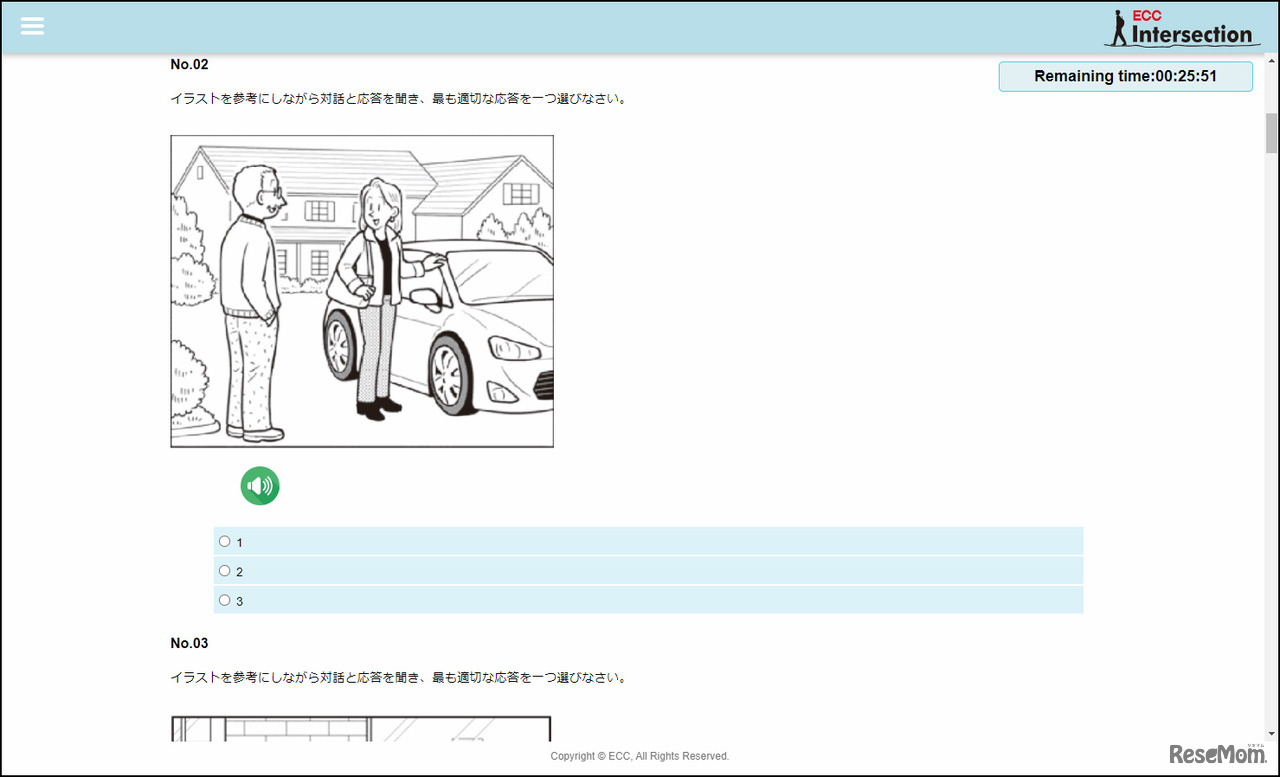Viewport: 1280px width, 777px height.
Task: Select answer option 1 for No.02
Action: coord(224,541)
